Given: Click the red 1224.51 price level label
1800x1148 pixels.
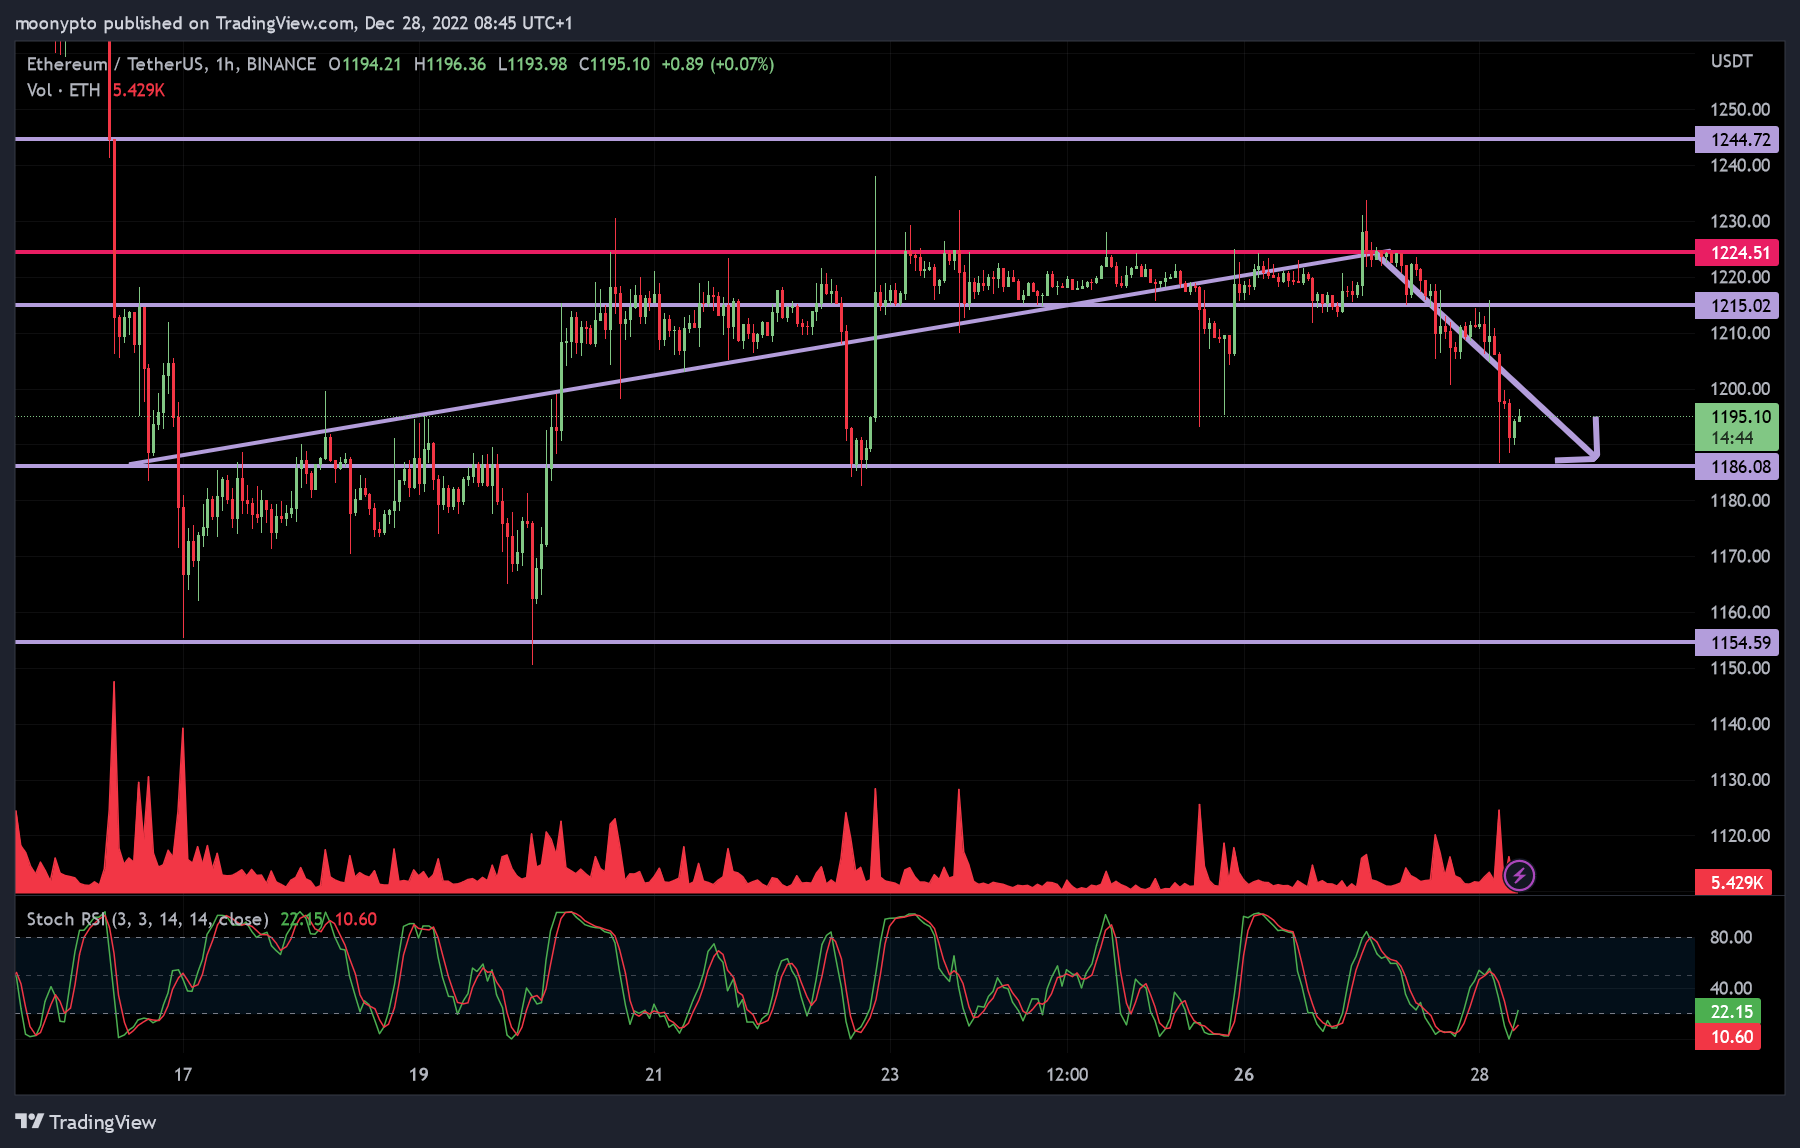Looking at the screenshot, I should tap(1737, 253).
